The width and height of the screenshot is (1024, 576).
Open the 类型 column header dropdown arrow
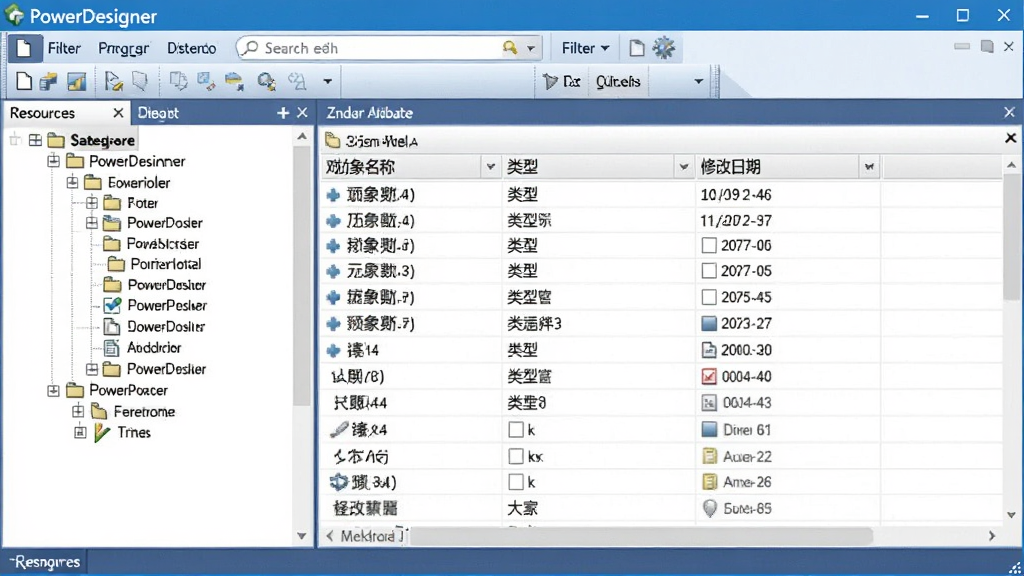point(683,167)
